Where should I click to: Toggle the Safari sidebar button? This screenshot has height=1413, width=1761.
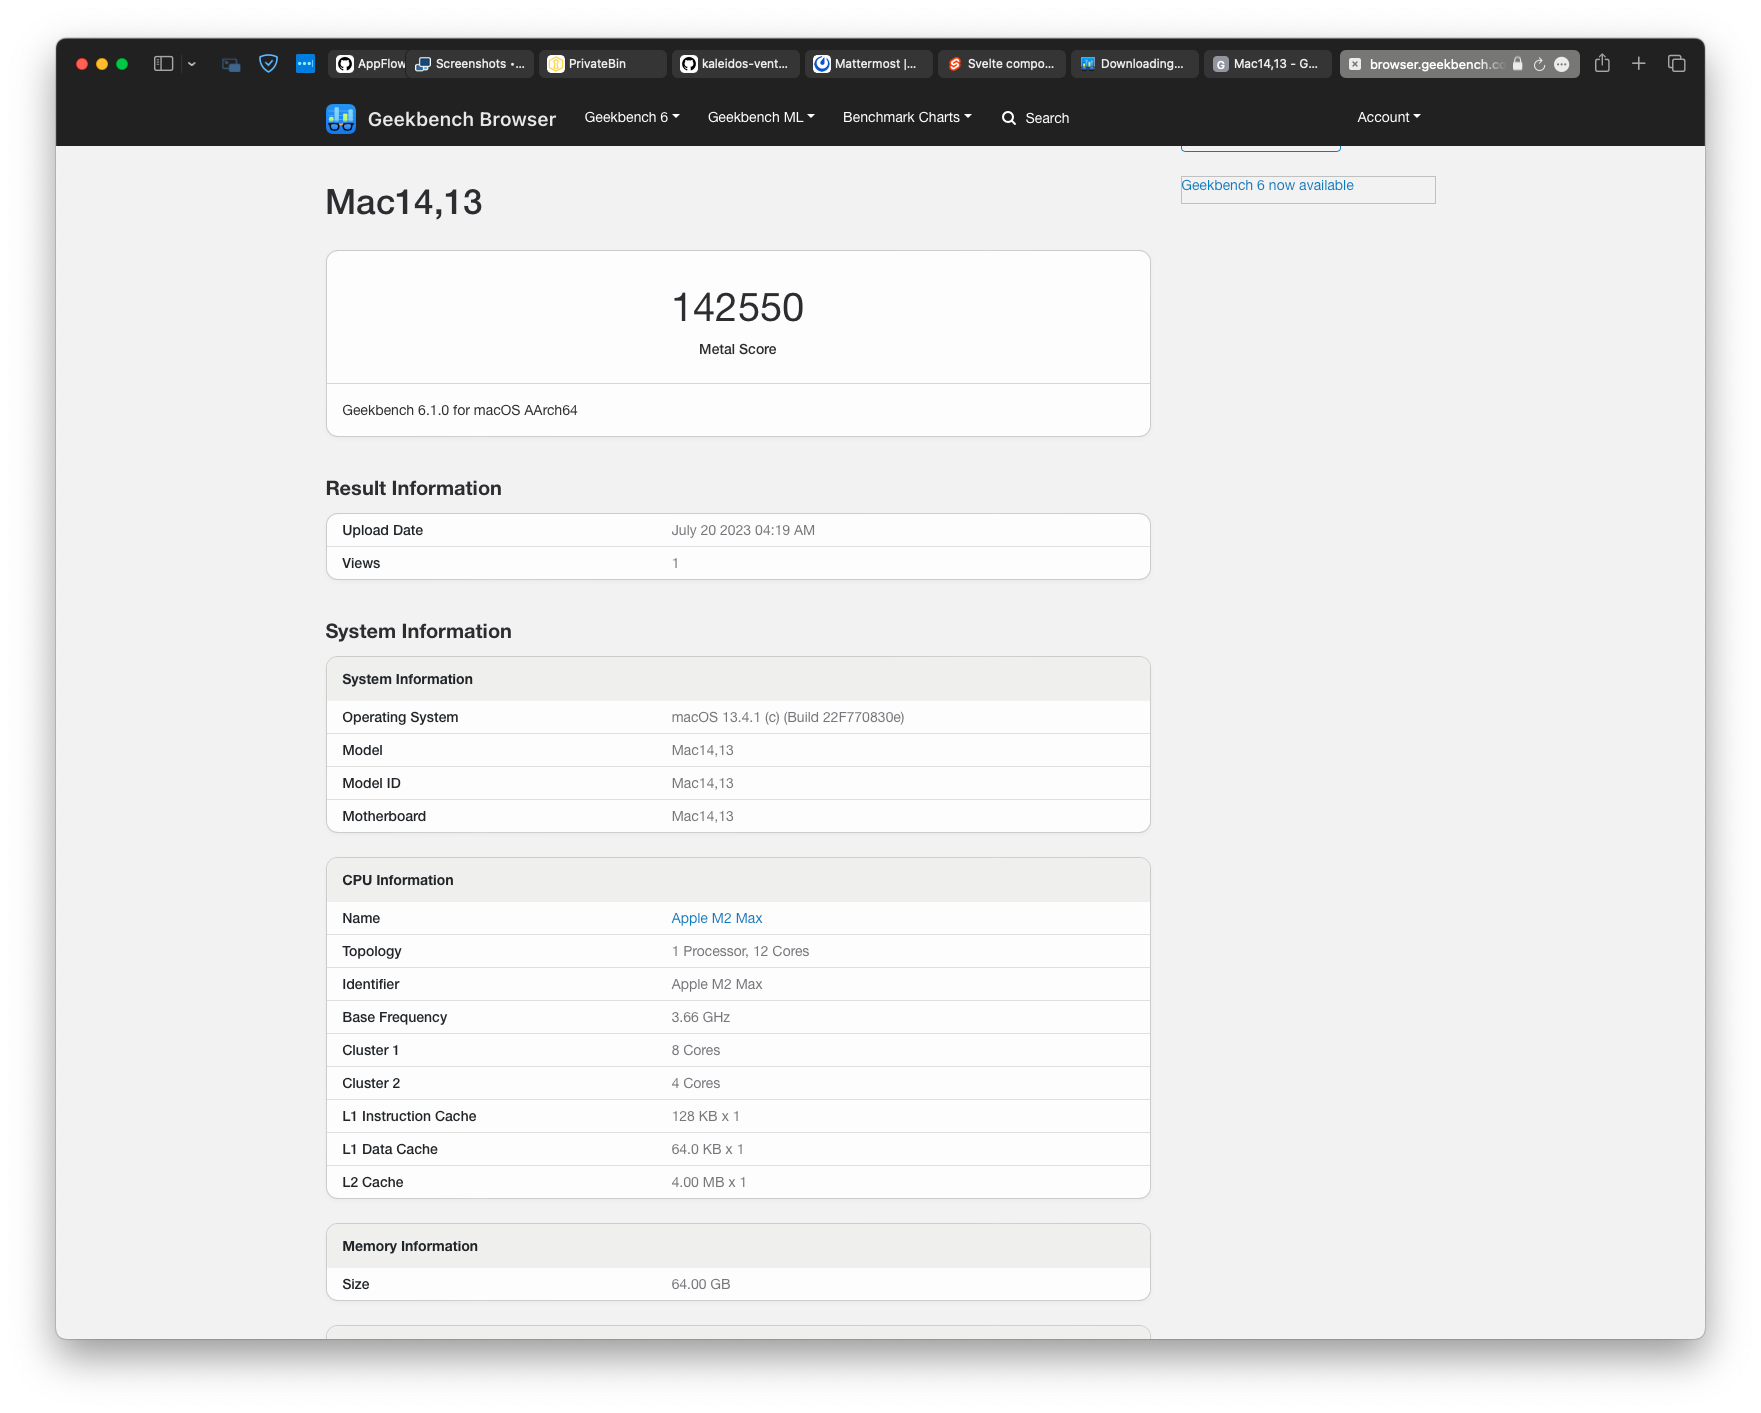163,64
